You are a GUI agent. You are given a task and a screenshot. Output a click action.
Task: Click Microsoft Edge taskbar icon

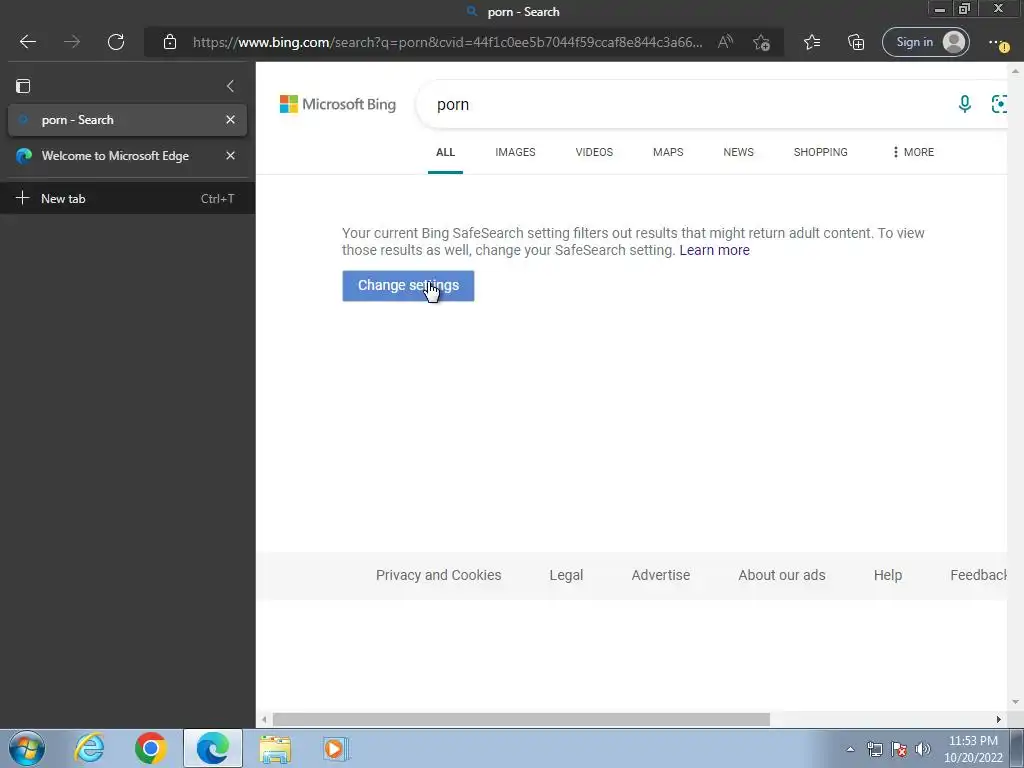tap(213, 748)
